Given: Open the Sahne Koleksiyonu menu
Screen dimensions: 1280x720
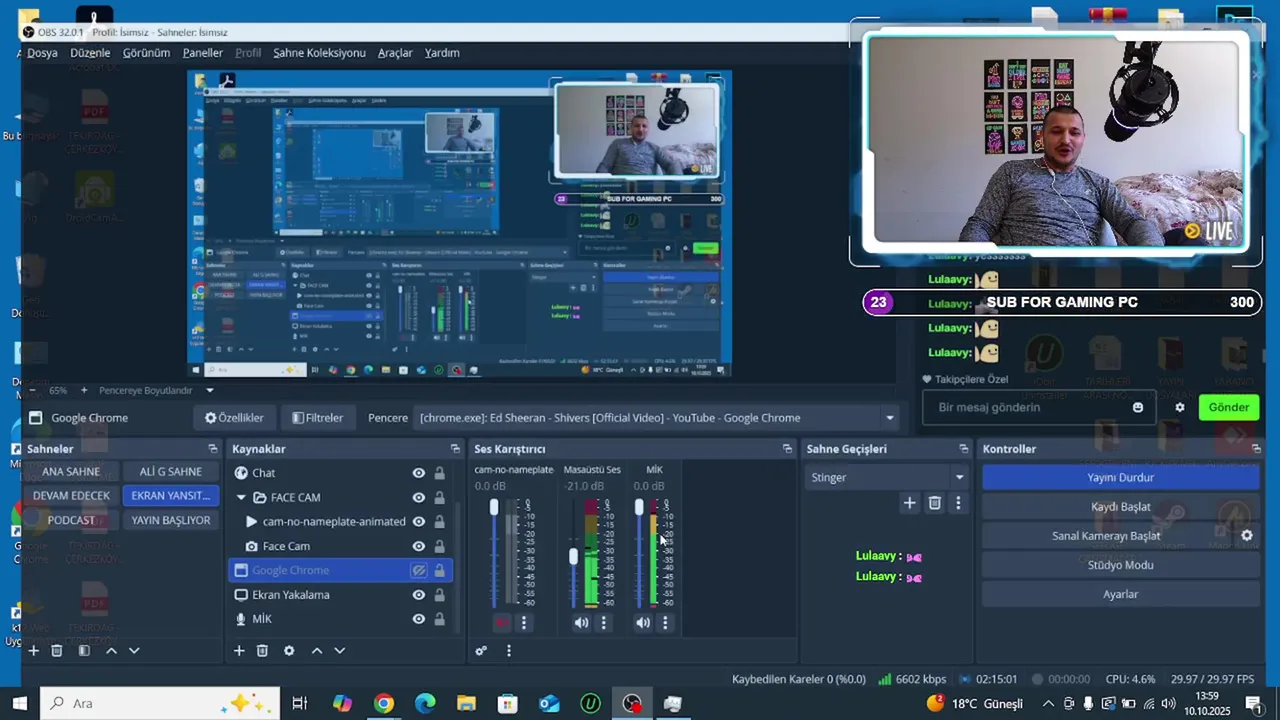Looking at the screenshot, I should coord(319,53).
